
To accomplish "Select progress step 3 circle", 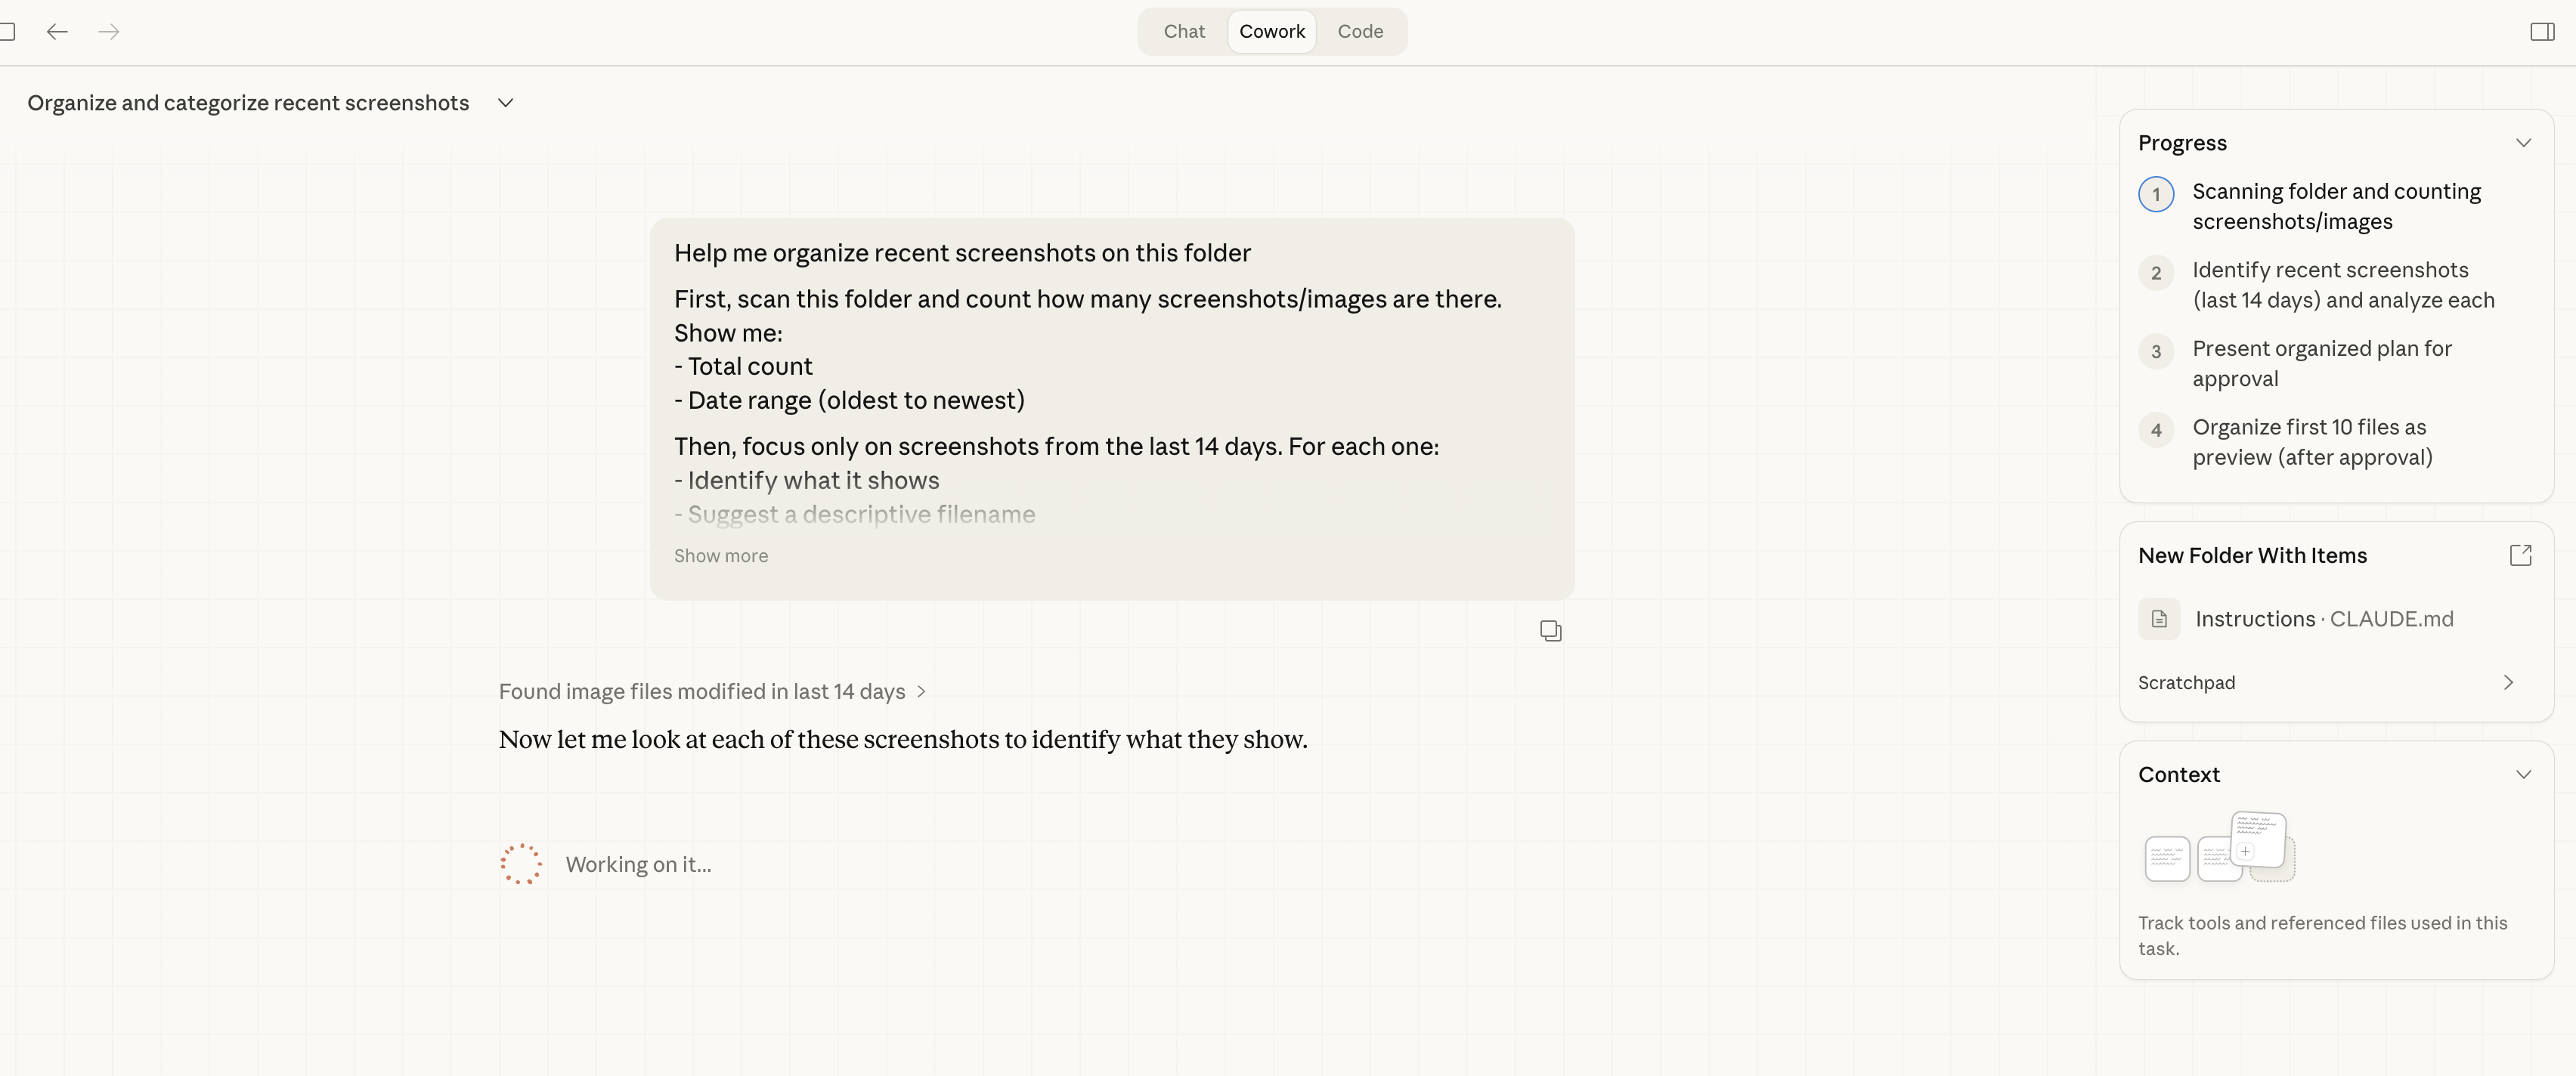I will (2156, 351).
